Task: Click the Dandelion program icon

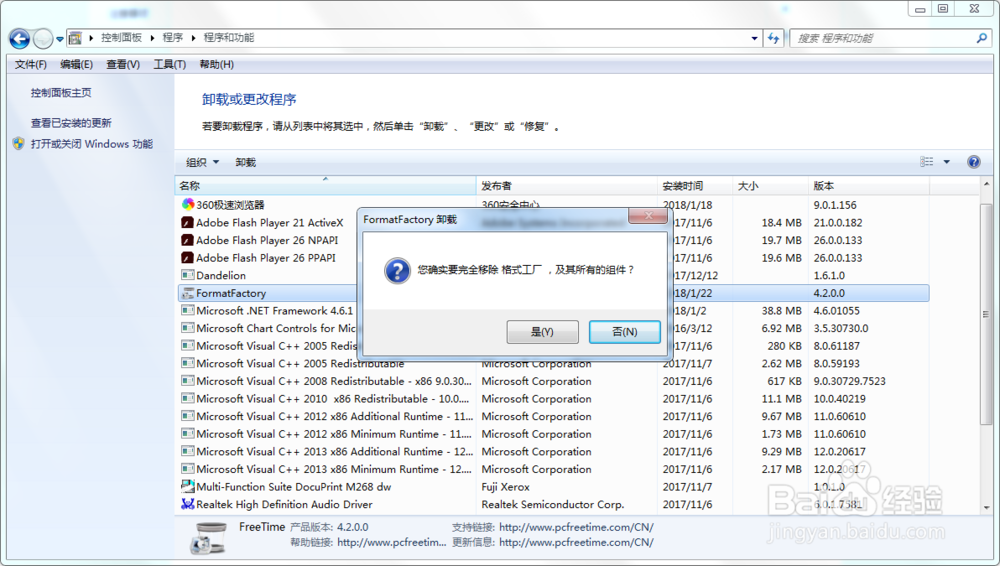Action: click(188, 275)
